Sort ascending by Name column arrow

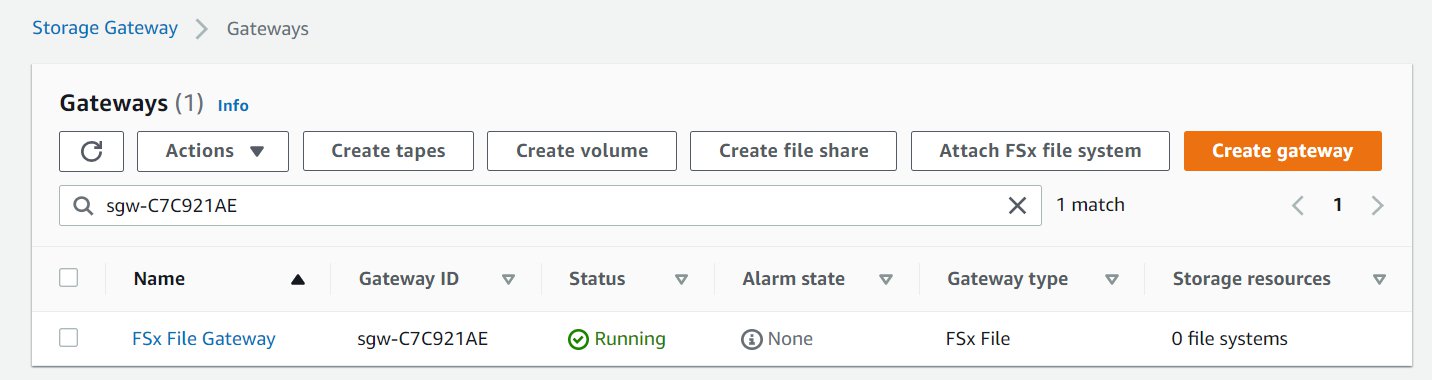coord(297,280)
